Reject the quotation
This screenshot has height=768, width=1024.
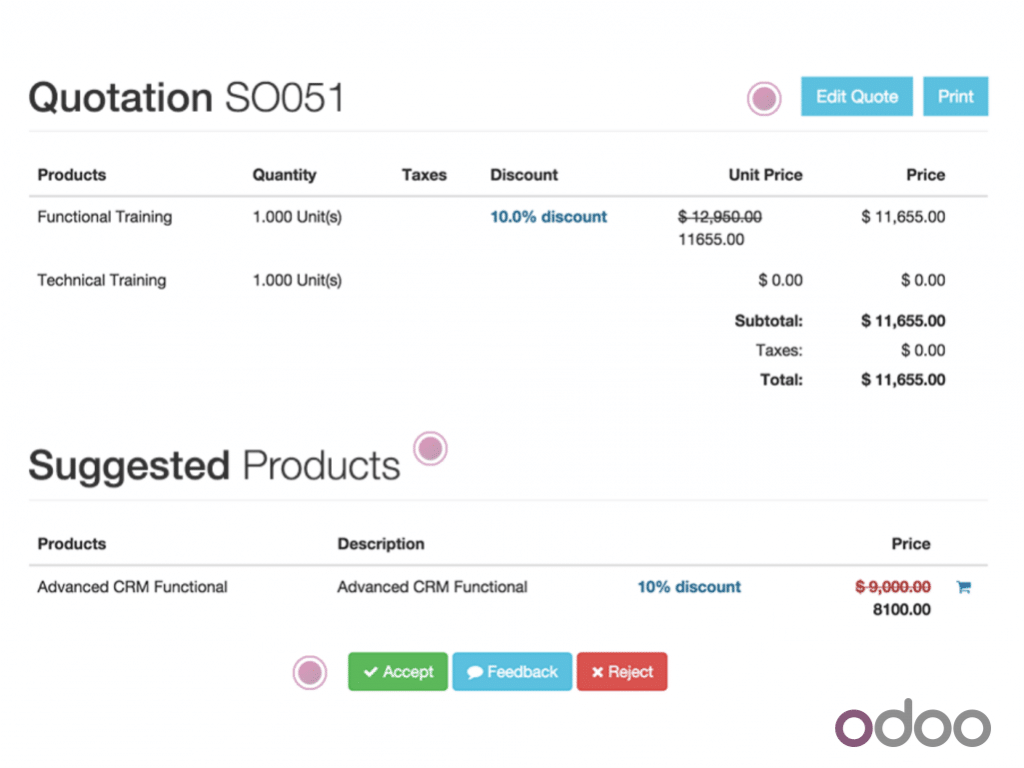tap(621, 672)
